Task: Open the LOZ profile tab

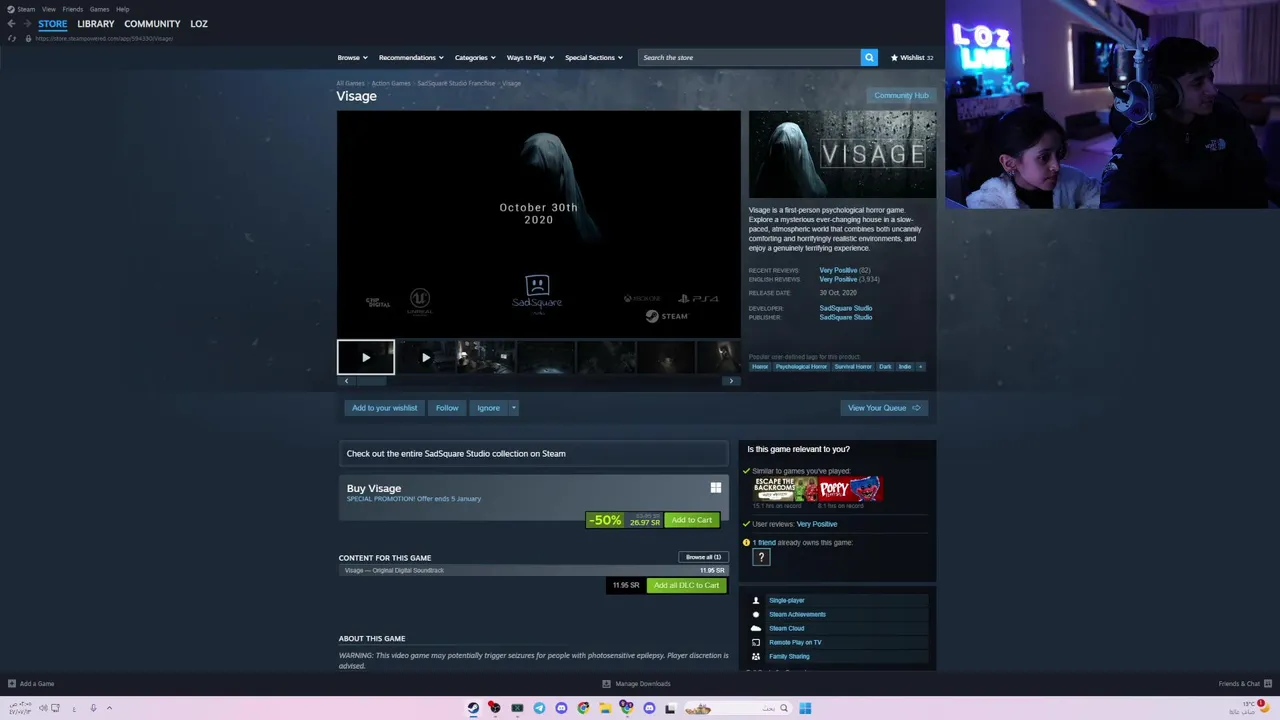Action: [x=199, y=24]
